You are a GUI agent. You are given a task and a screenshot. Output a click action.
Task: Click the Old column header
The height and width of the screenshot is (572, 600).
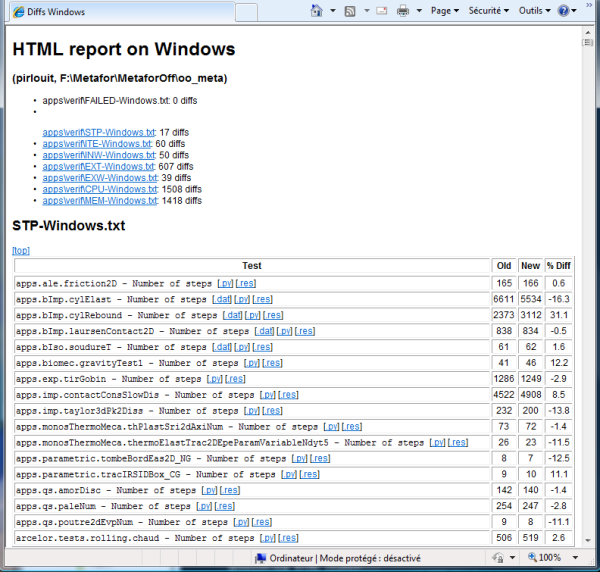(x=504, y=266)
